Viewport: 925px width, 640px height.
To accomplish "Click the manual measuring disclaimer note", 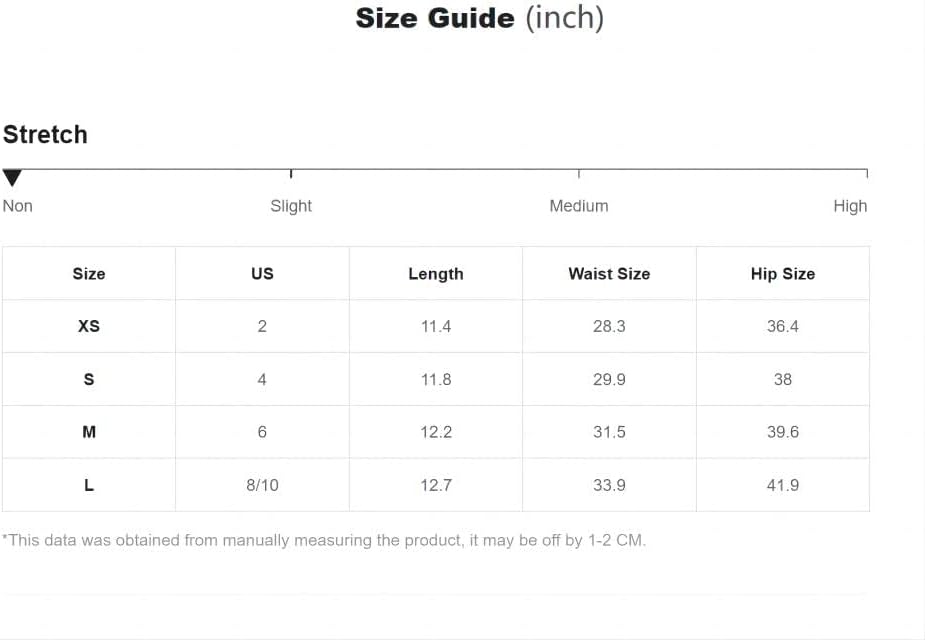I will coord(324,540).
